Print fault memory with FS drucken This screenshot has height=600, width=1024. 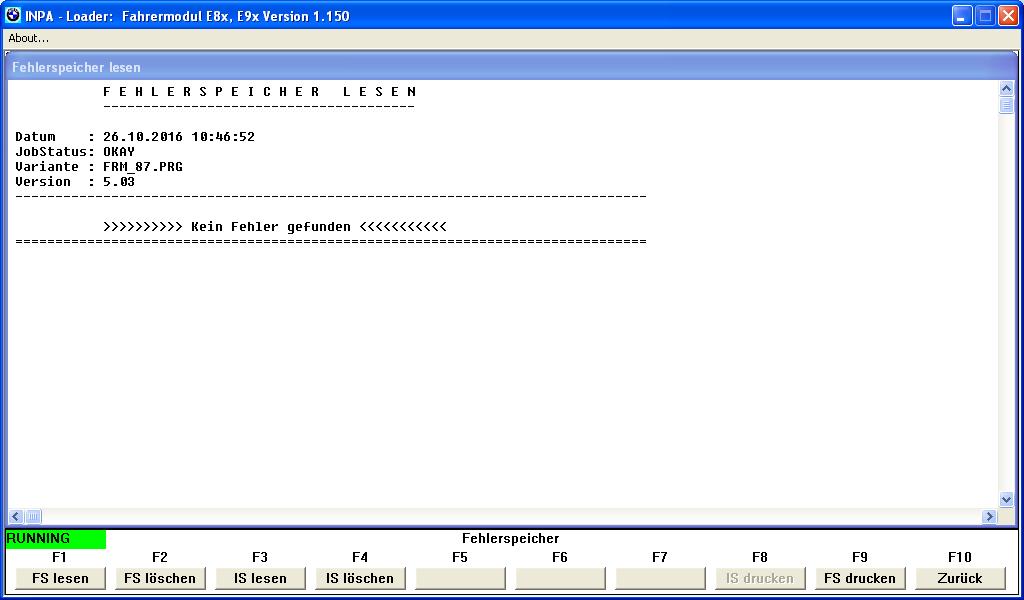click(860, 578)
